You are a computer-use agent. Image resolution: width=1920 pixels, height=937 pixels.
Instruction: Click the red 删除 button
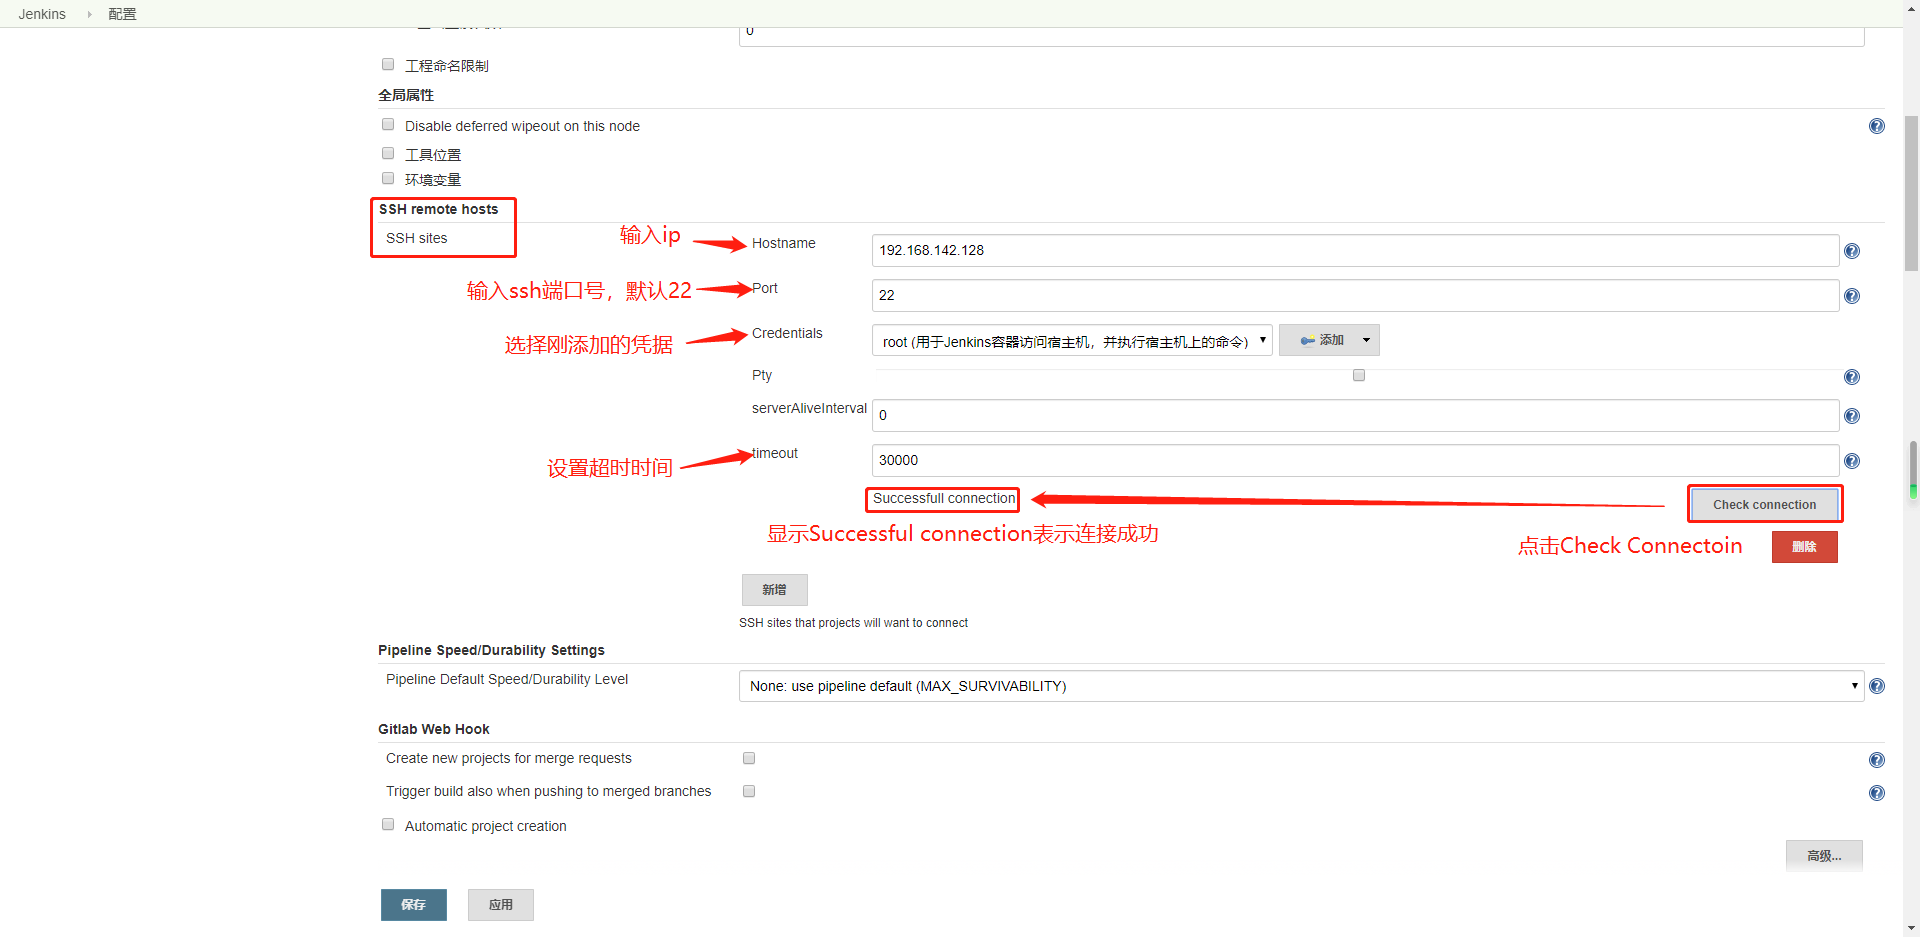click(x=1804, y=547)
